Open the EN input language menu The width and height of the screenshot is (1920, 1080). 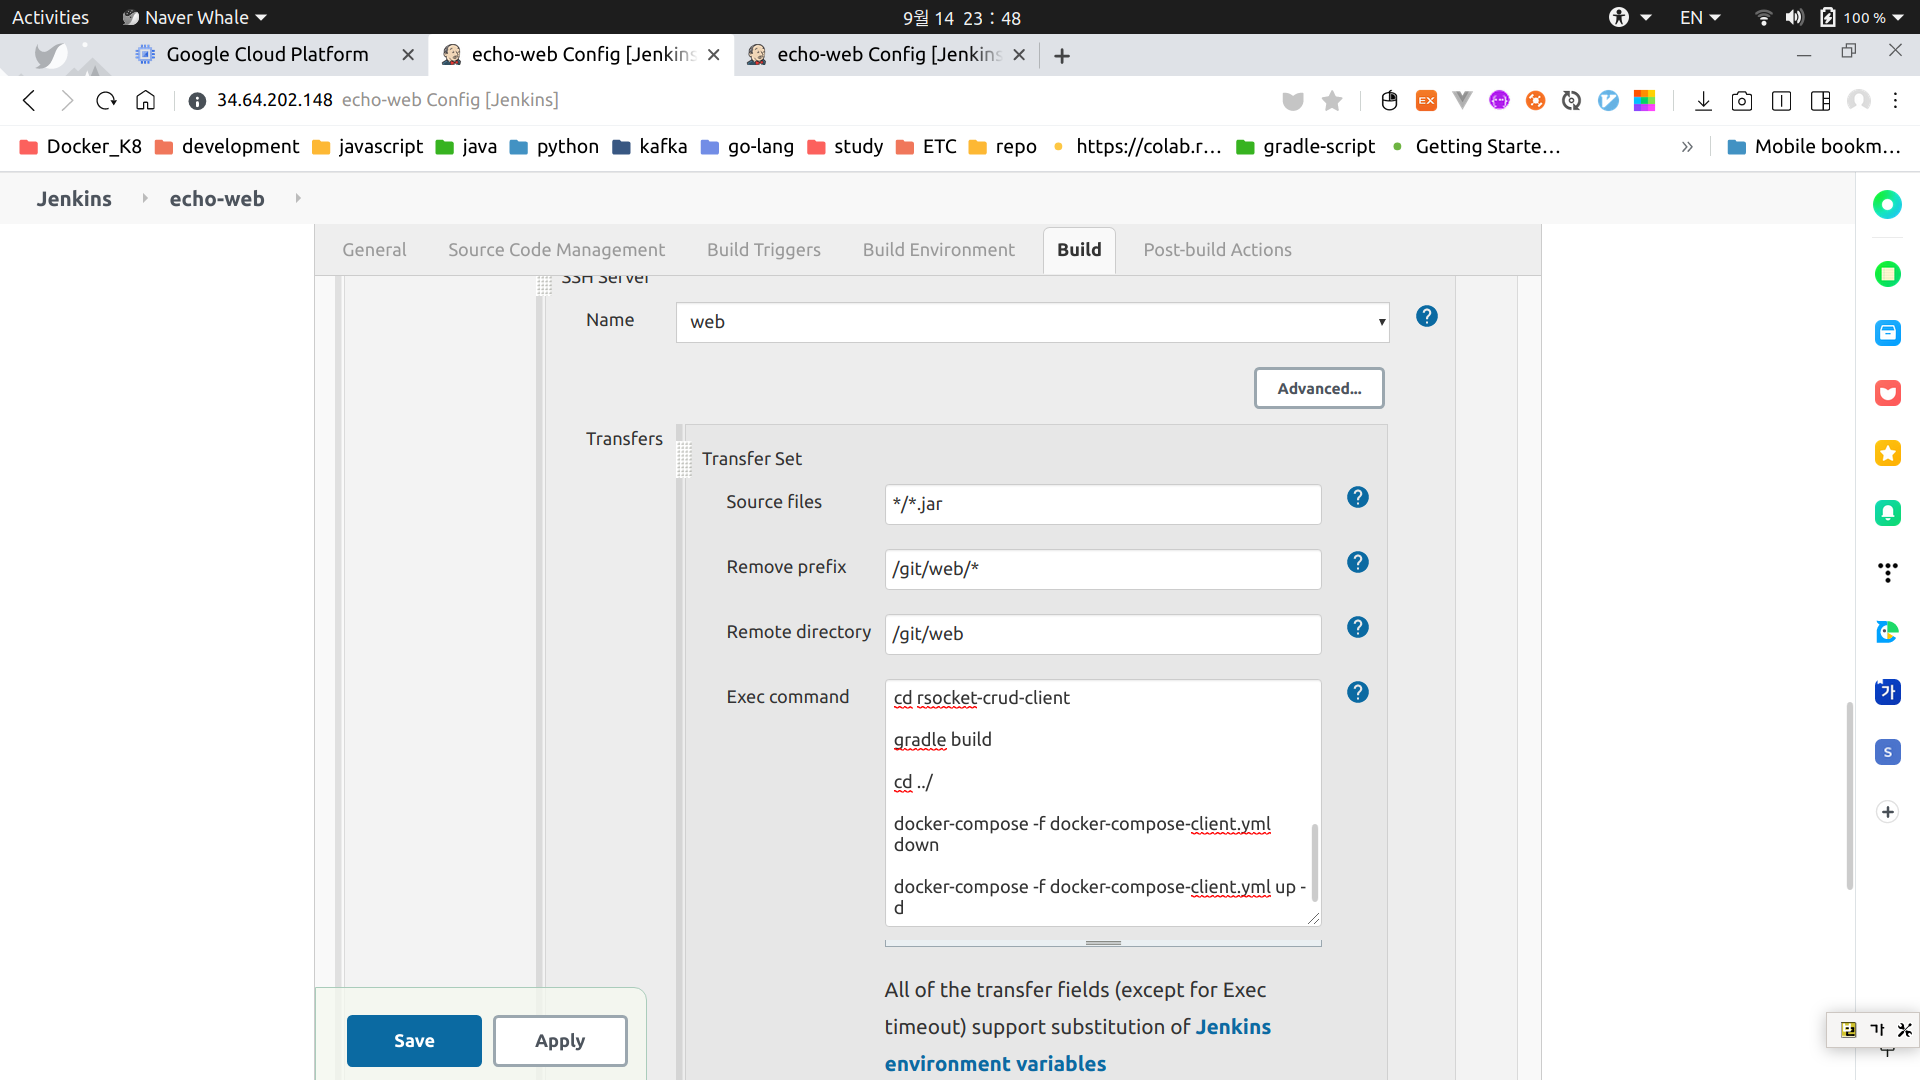pyautogui.click(x=1699, y=17)
